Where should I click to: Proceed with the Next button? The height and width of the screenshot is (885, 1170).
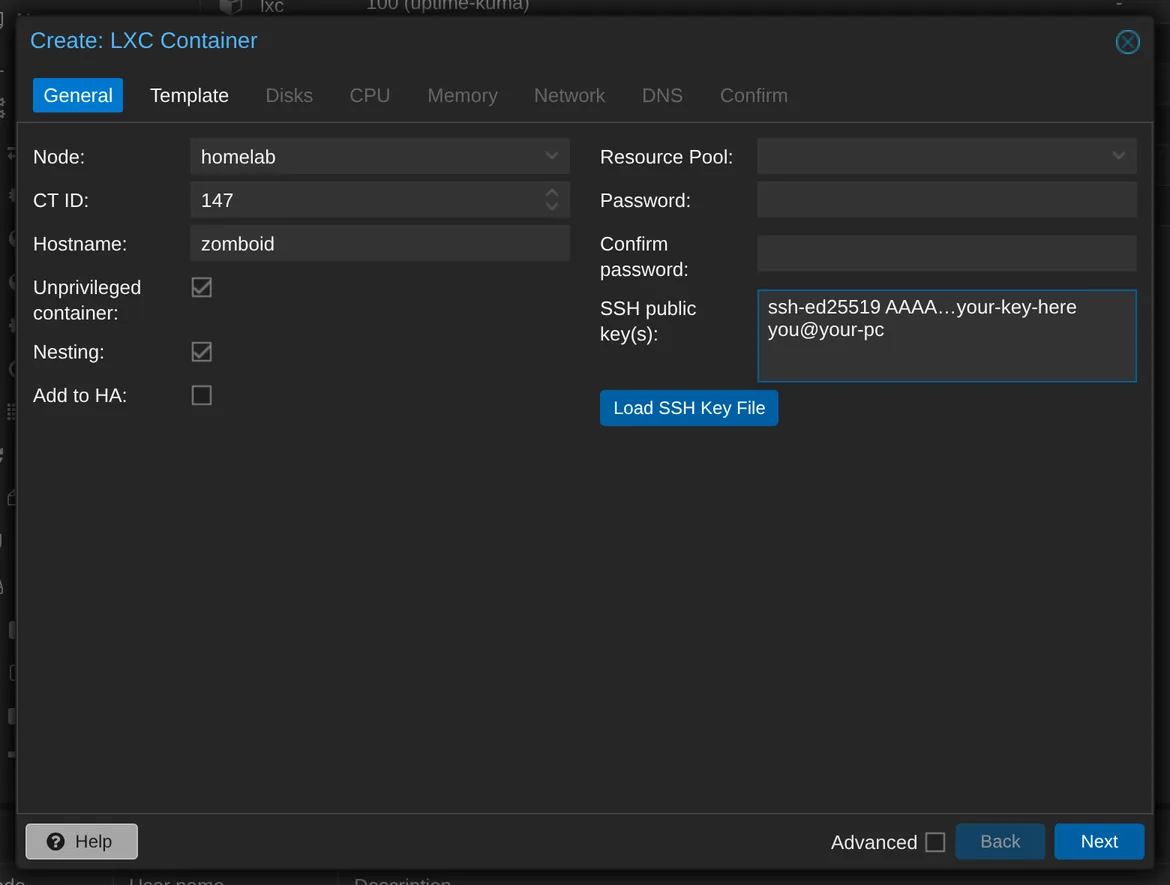pos(1099,842)
